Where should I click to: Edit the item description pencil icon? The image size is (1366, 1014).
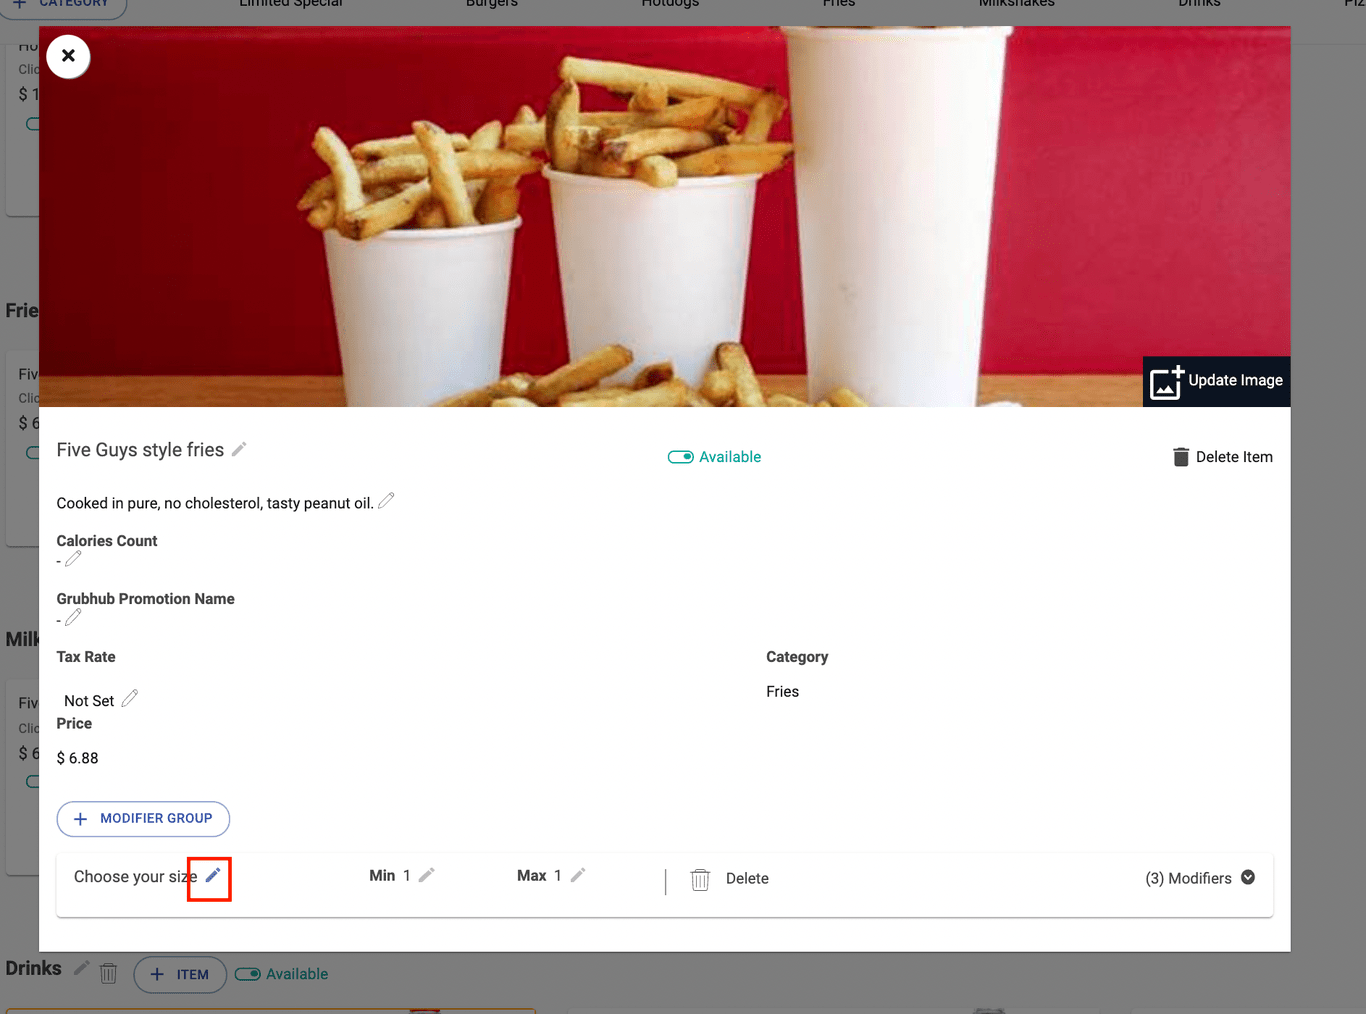coord(386,501)
